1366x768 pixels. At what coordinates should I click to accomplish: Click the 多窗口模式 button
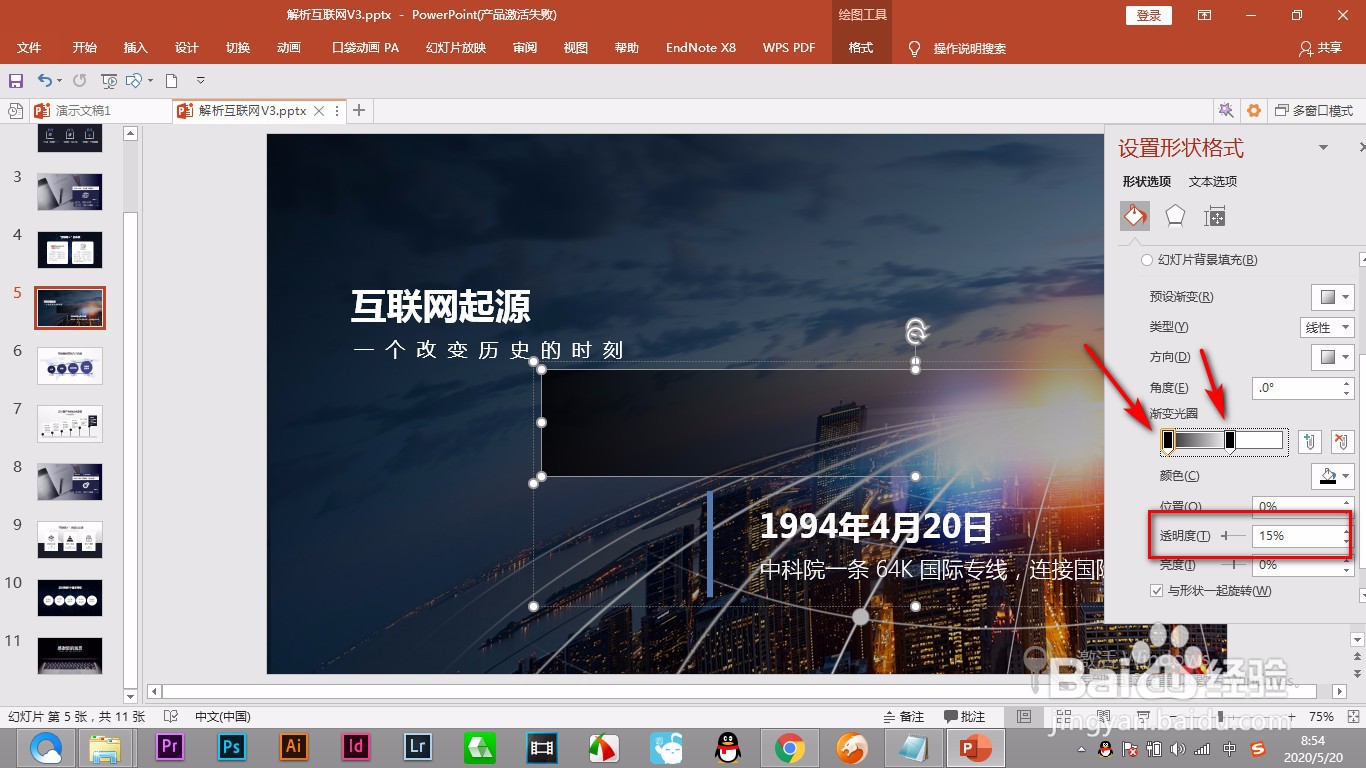(1315, 111)
